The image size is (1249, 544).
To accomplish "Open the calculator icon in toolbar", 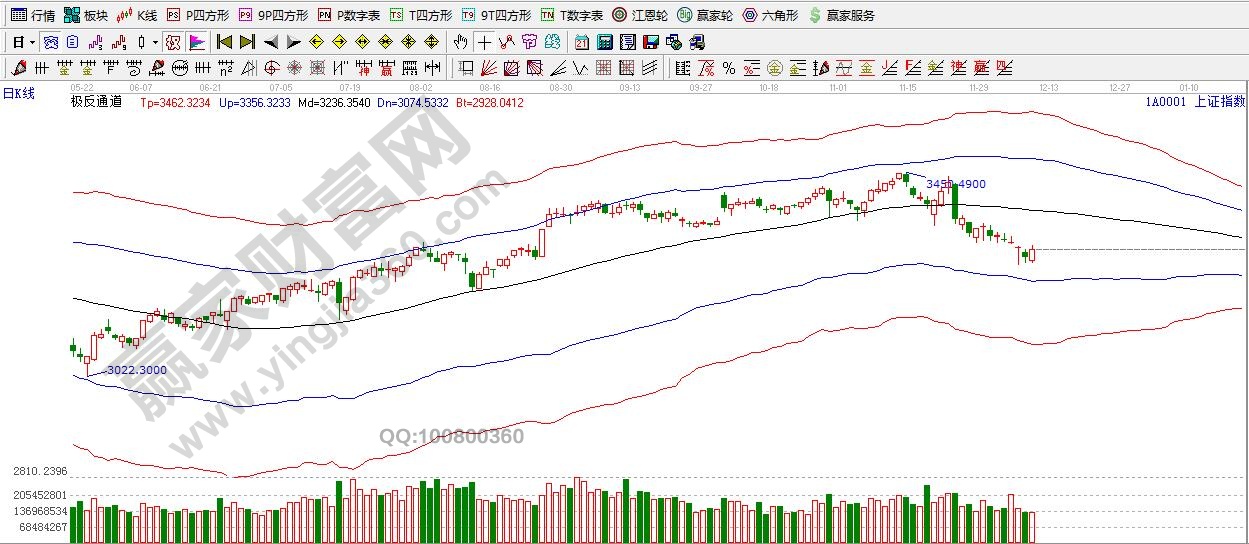I will tap(605, 42).
